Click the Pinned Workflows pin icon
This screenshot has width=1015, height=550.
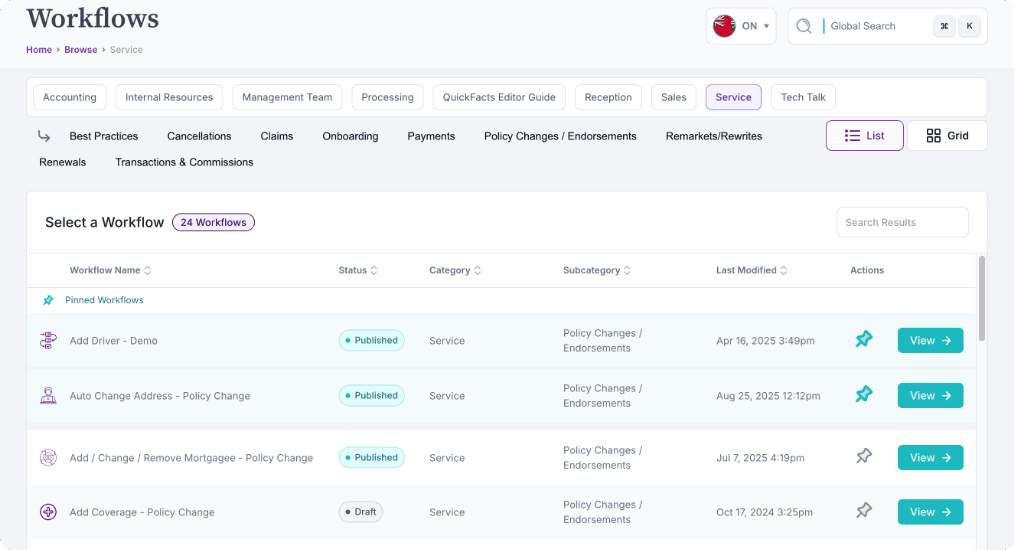(x=48, y=300)
